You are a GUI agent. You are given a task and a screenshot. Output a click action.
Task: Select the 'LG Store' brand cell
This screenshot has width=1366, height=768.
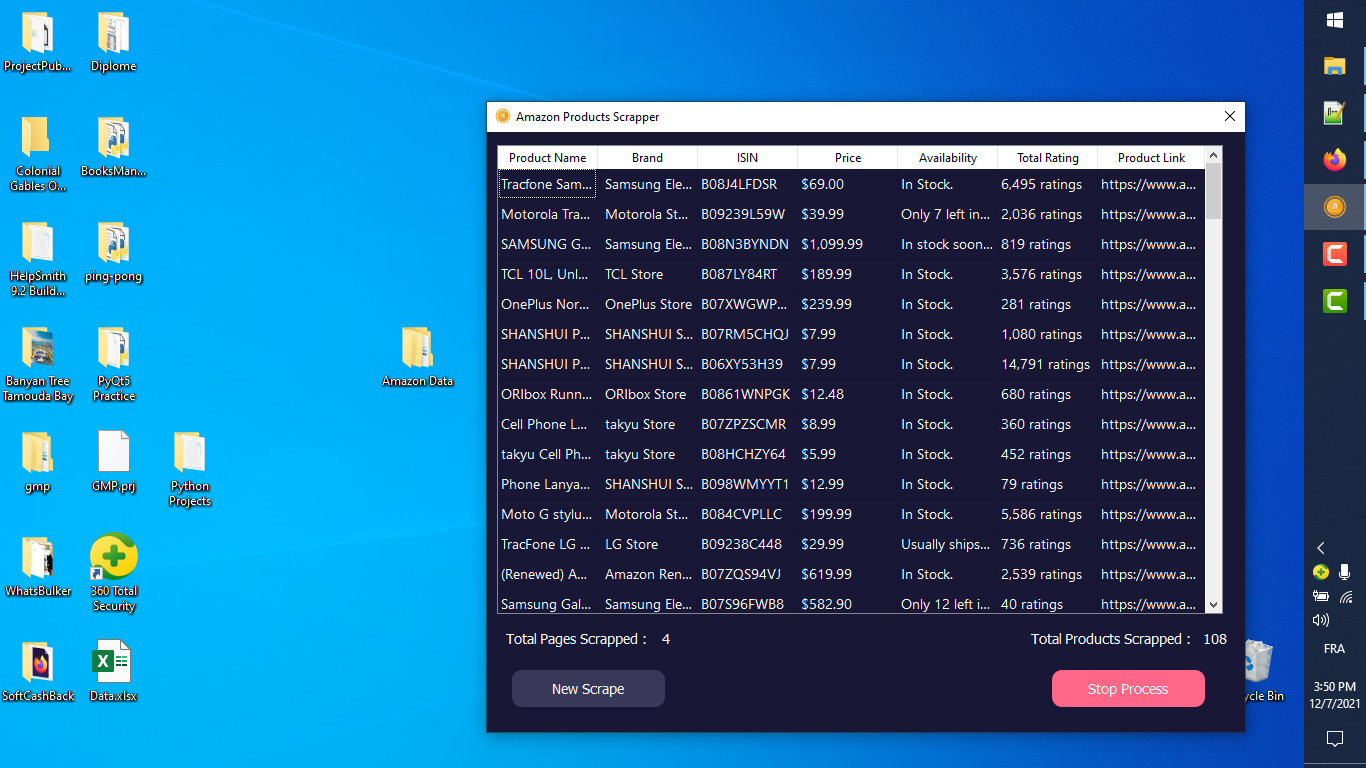click(x=648, y=544)
